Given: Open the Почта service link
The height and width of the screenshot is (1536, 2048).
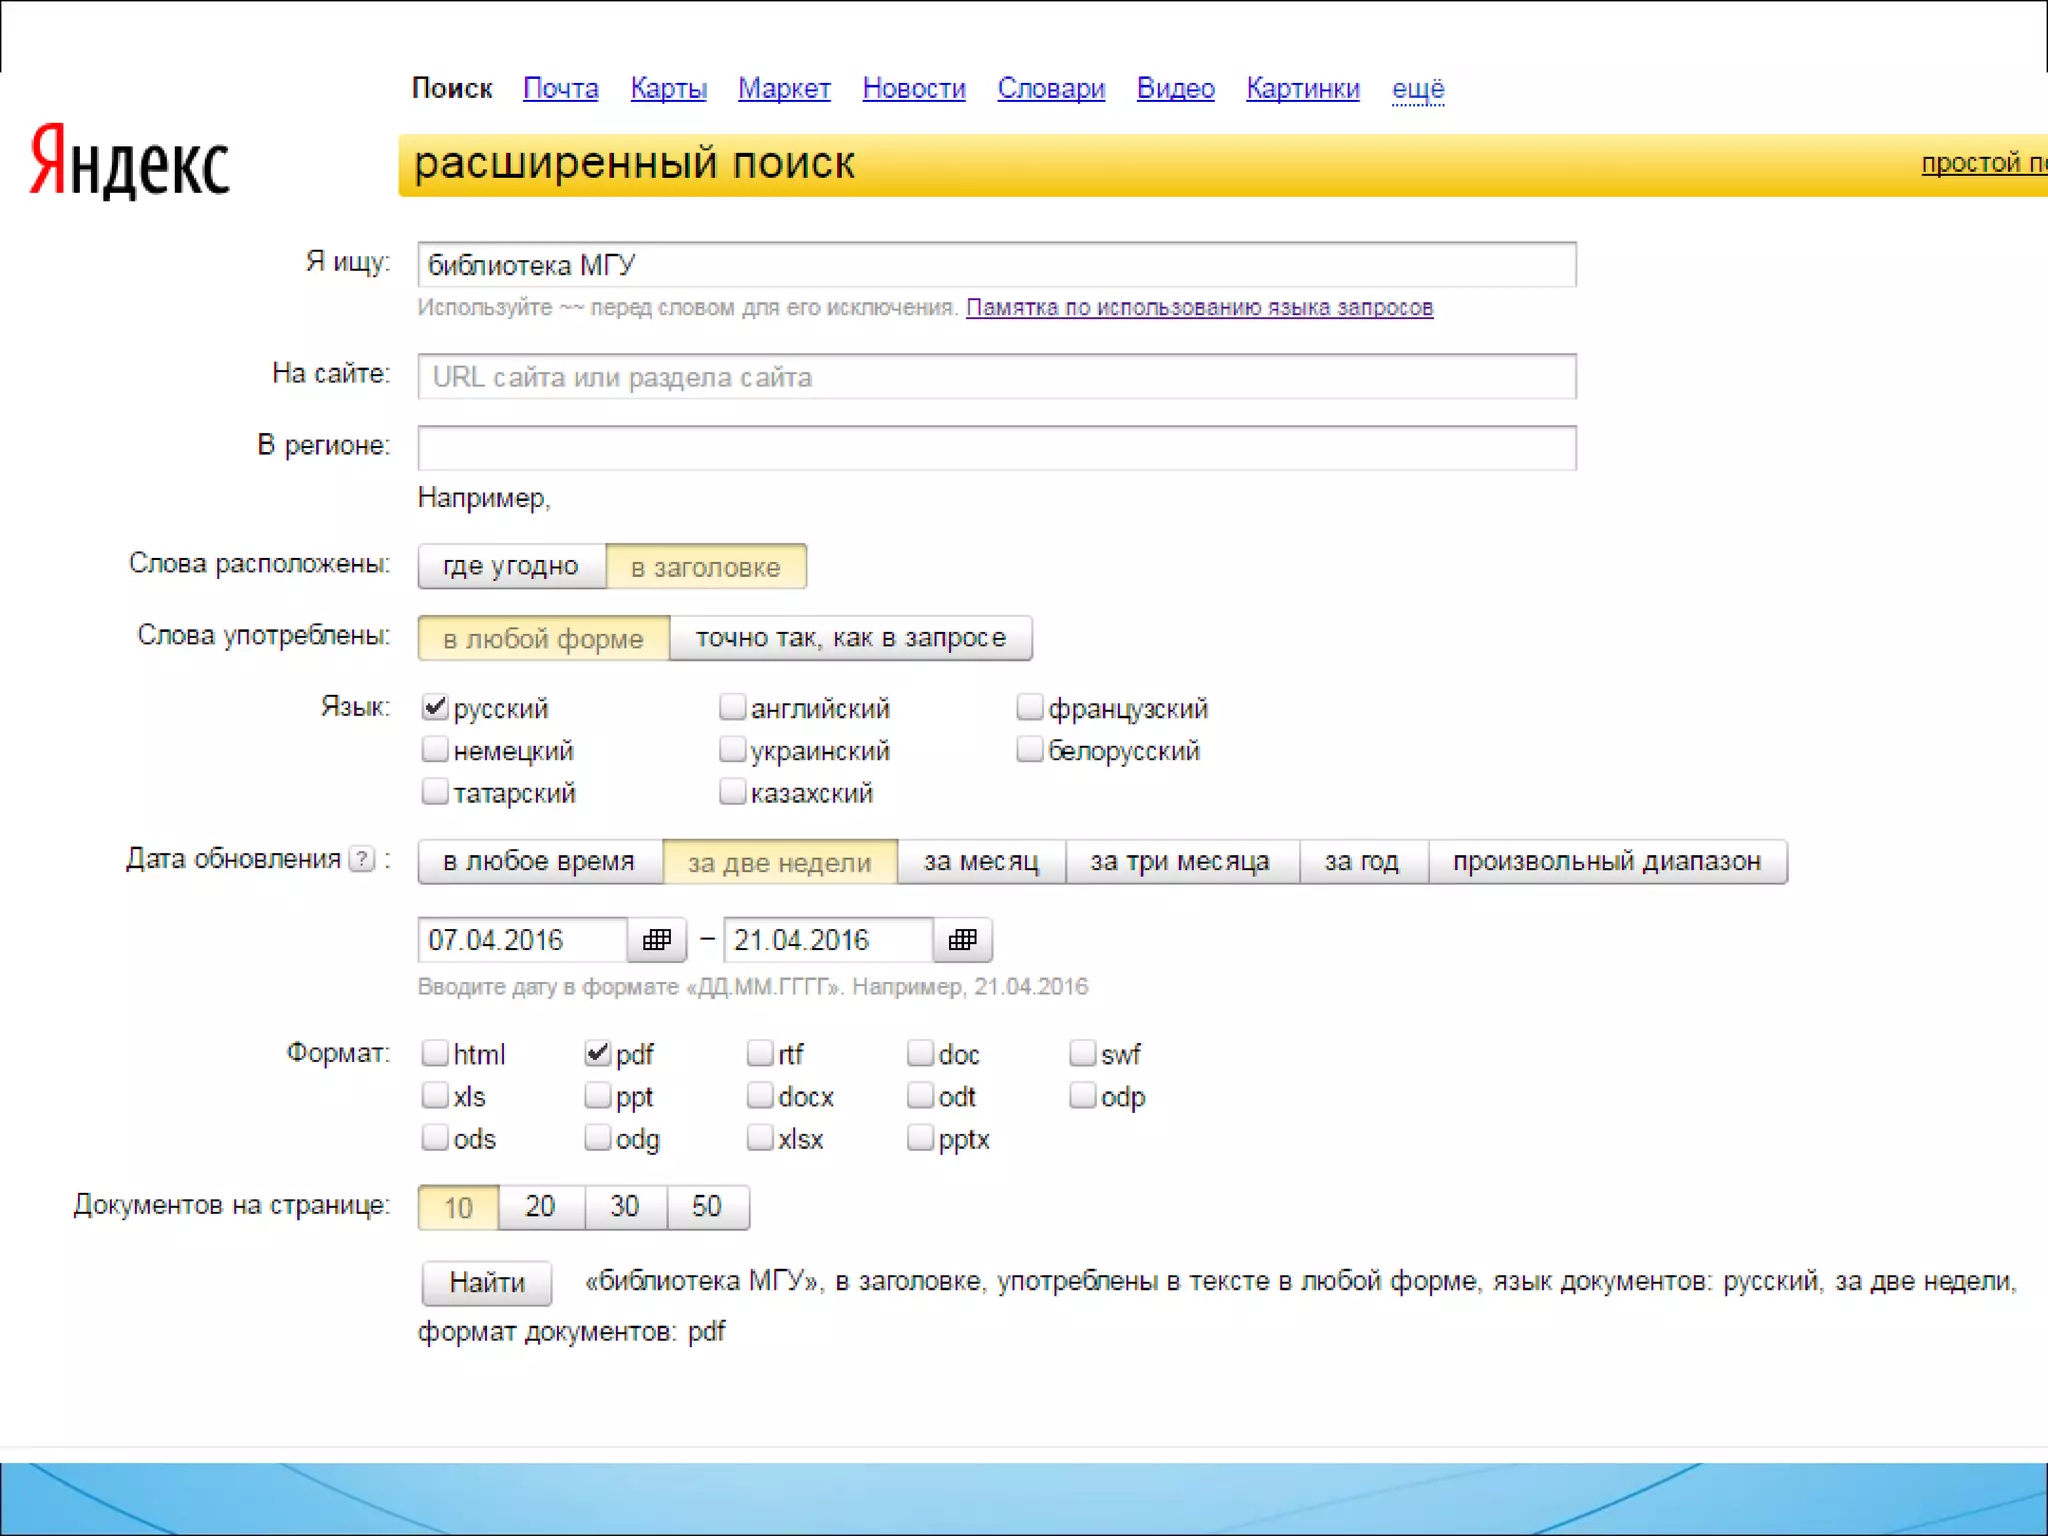Looking at the screenshot, I should coord(560,89).
